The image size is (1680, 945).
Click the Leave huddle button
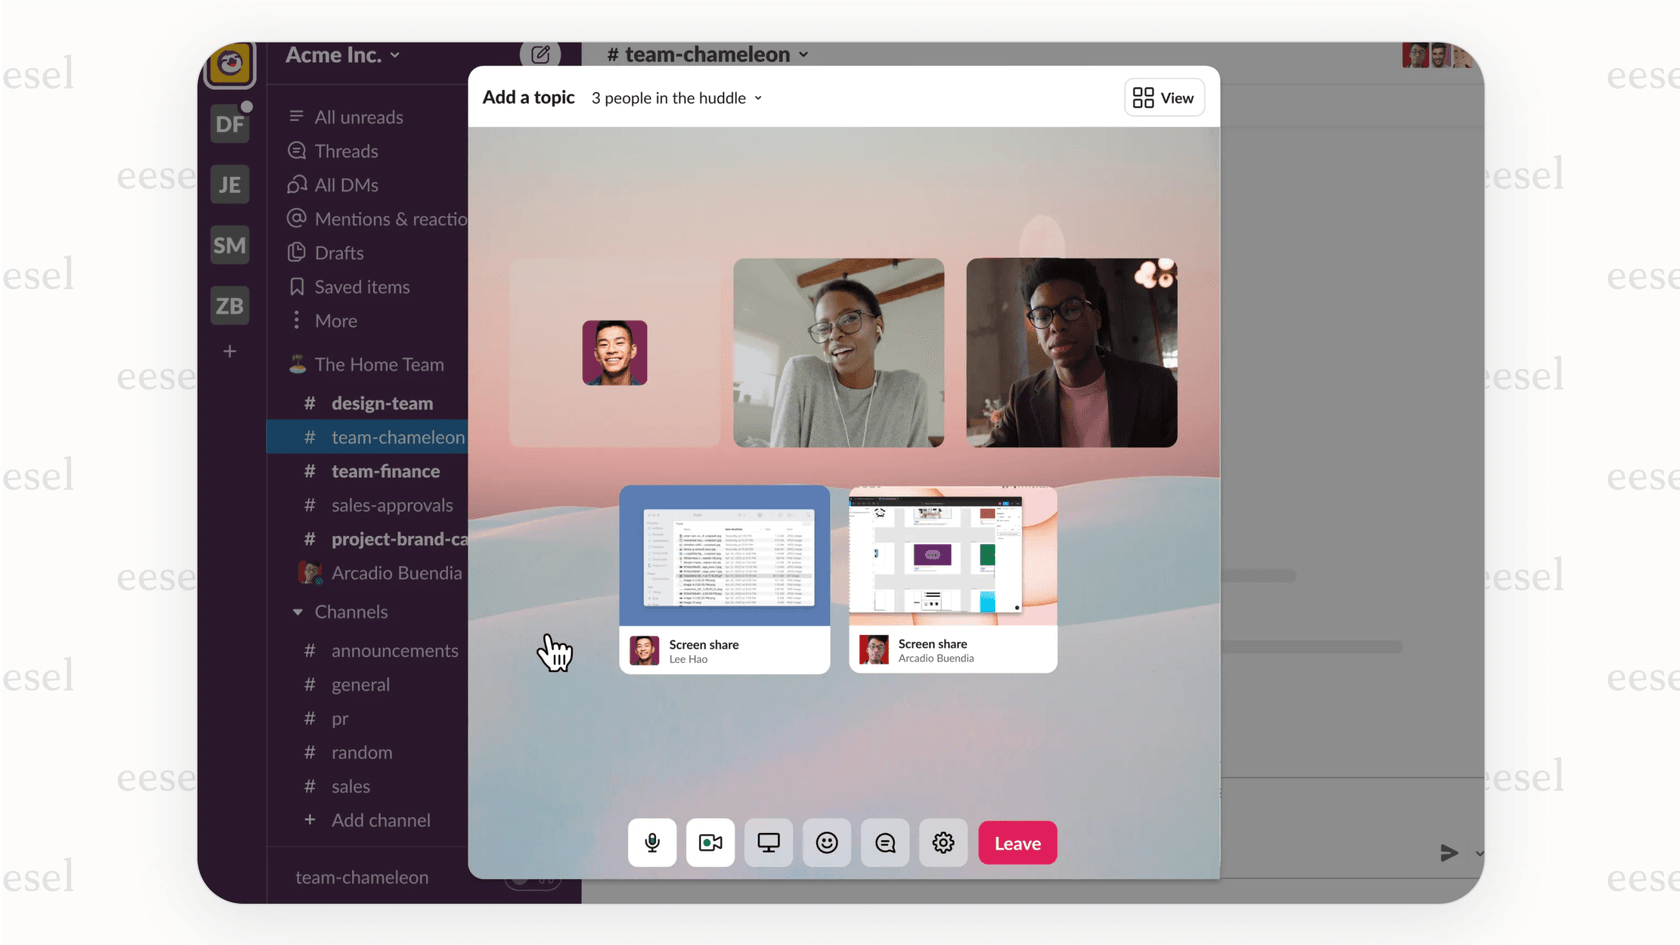point(1017,842)
